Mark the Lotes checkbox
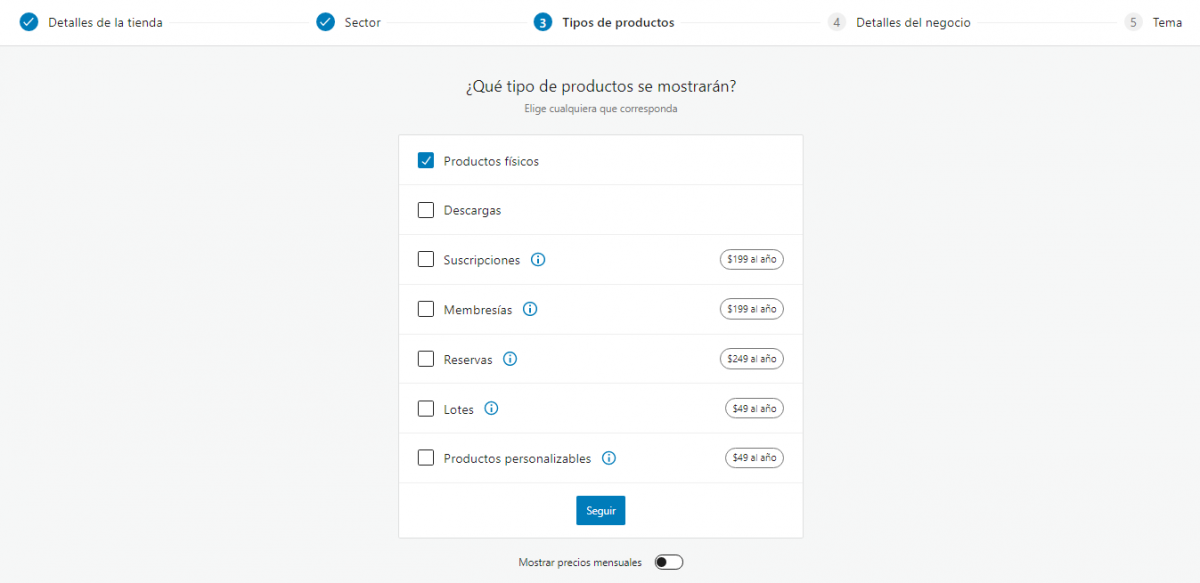 pos(426,409)
